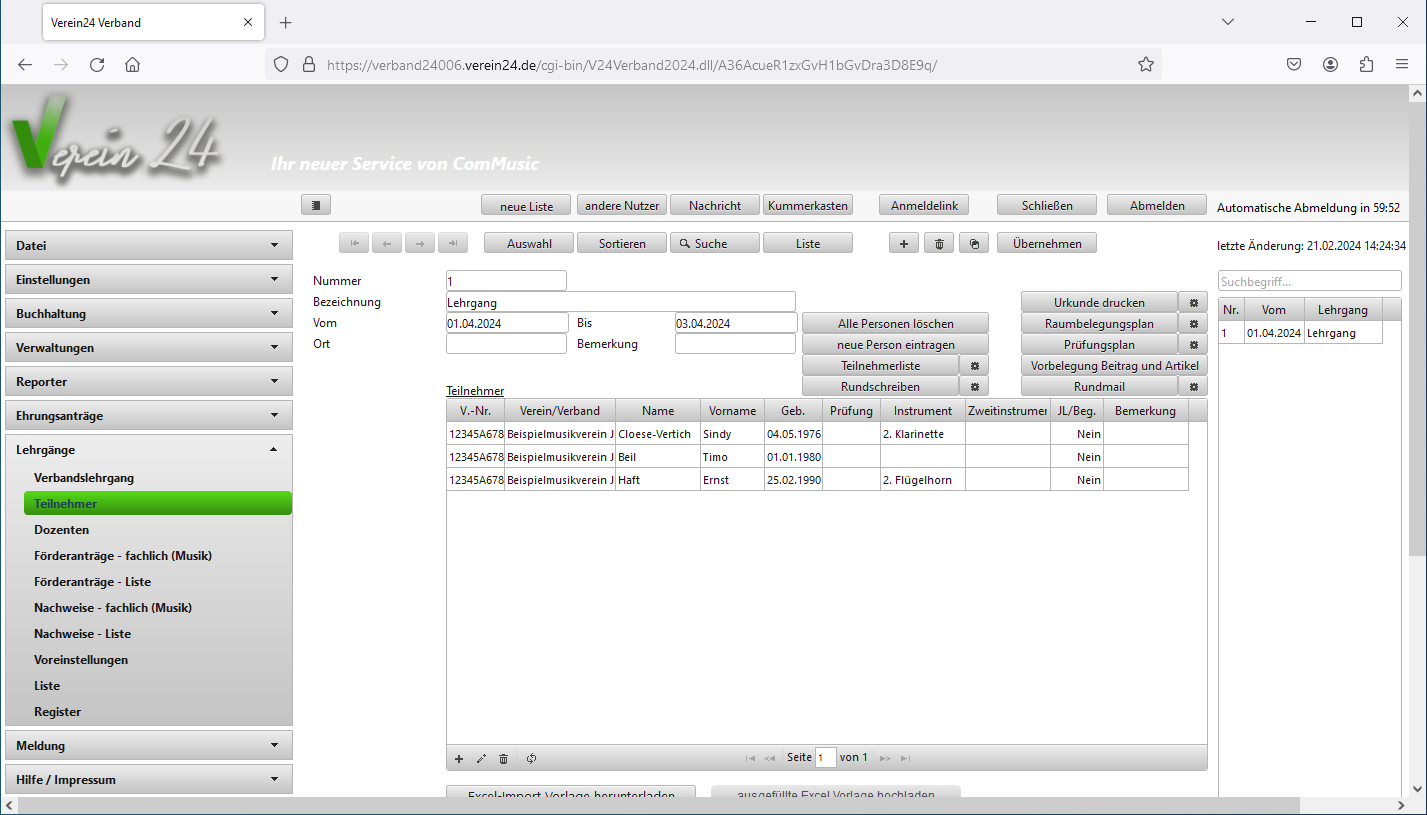Image resolution: width=1427 pixels, height=815 pixels.
Task: Open the Kummerkasten
Action: click(x=808, y=205)
